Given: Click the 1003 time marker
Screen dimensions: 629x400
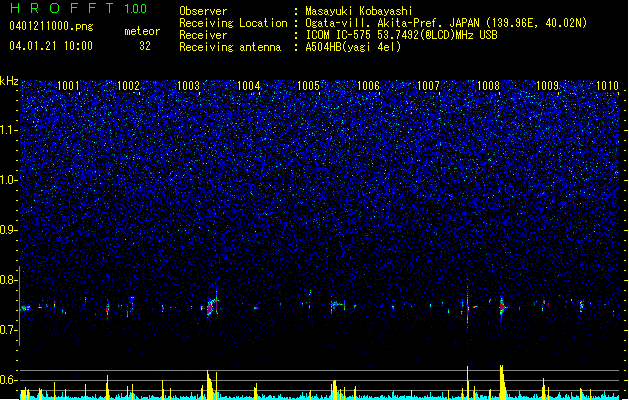Looking at the screenshot, I should click(x=188, y=86).
